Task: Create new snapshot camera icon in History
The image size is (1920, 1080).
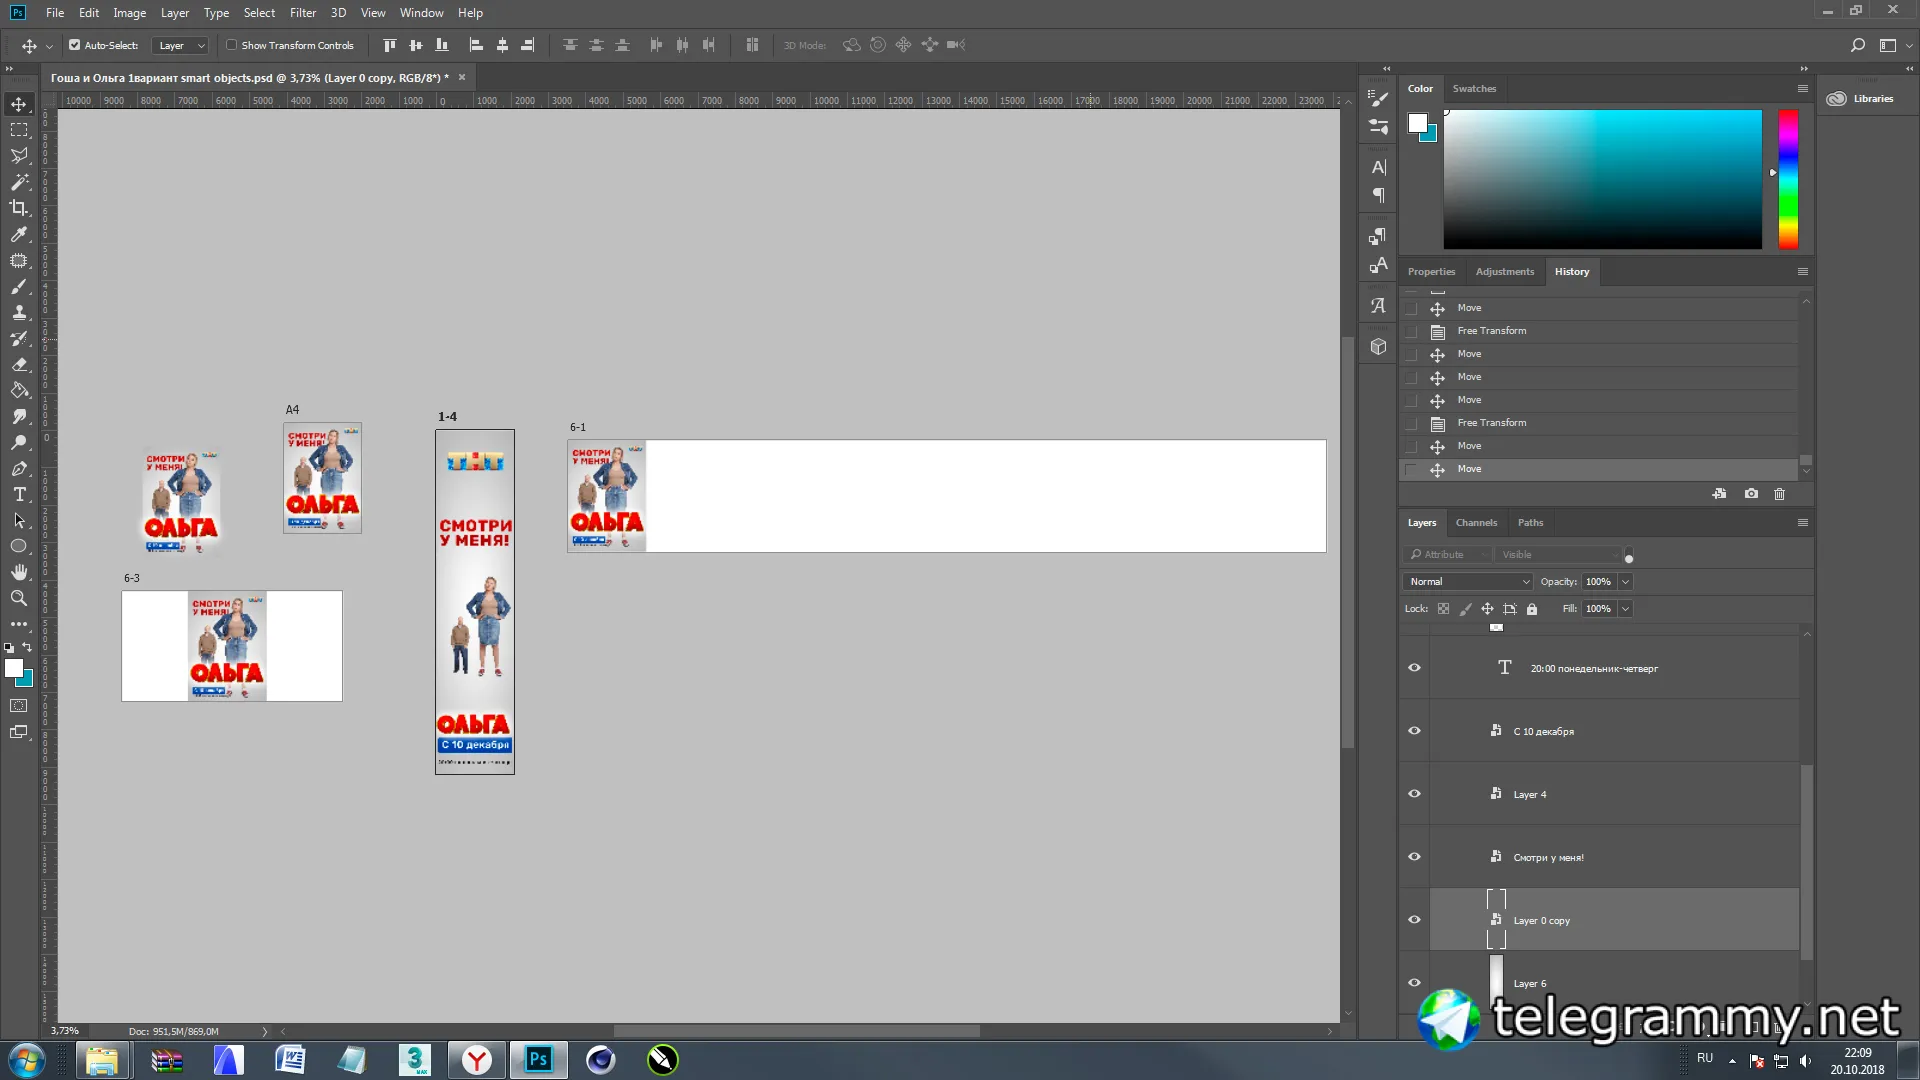Action: 1751,494
